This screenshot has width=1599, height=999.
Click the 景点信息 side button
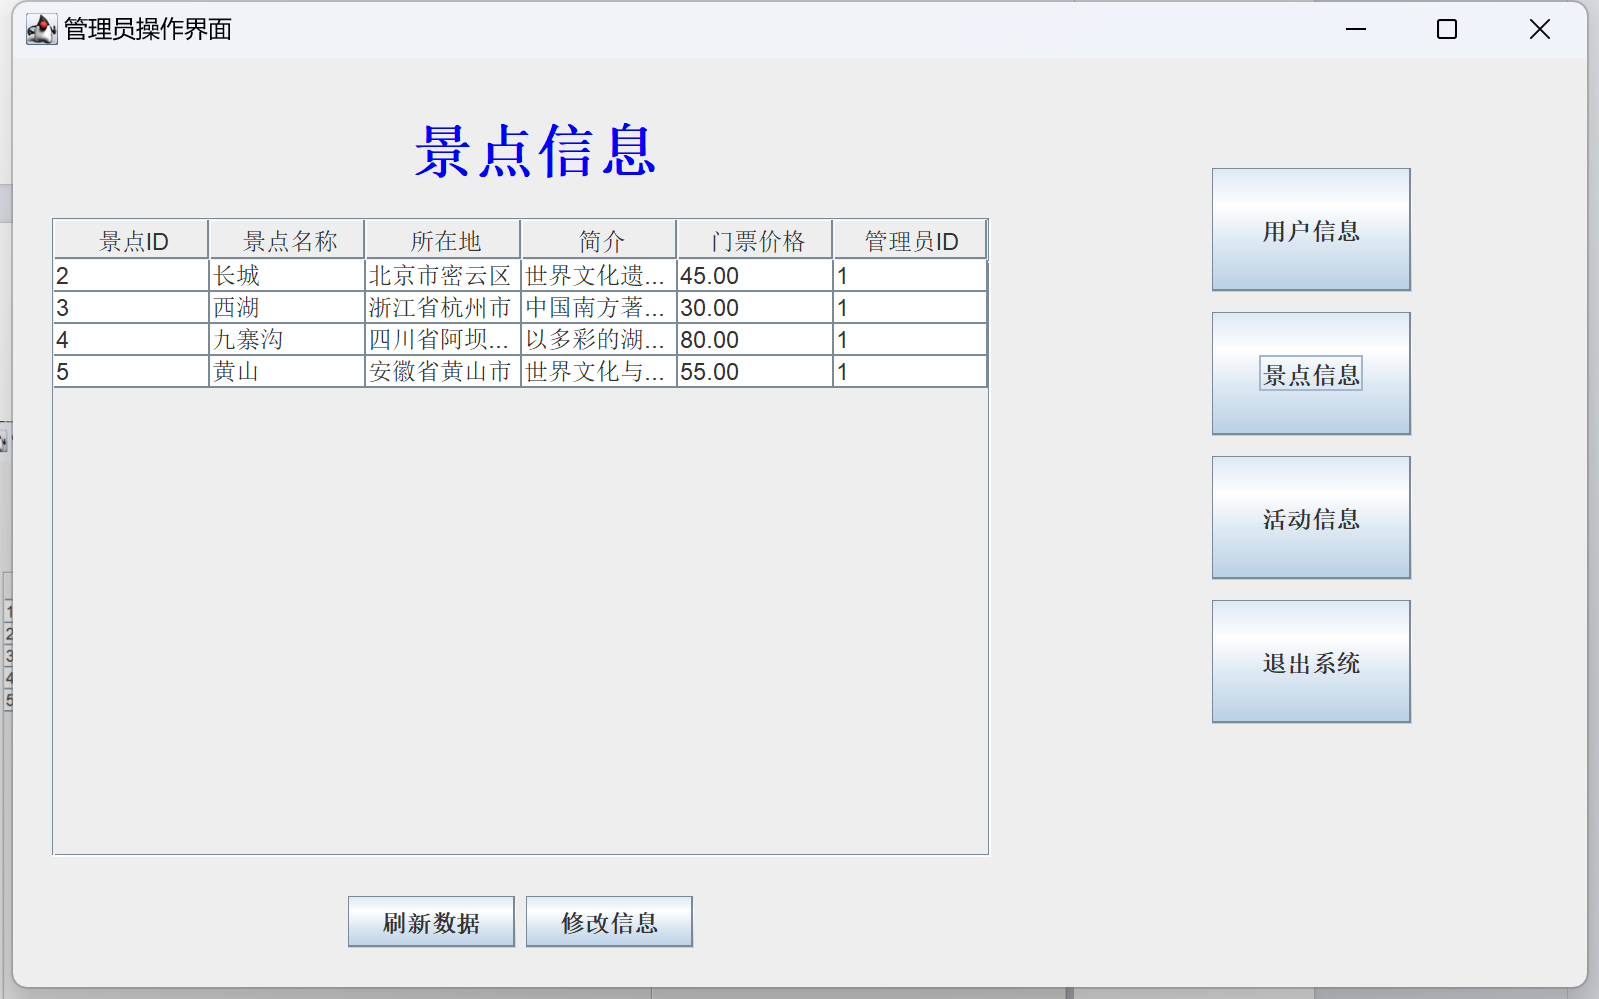(1310, 374)
